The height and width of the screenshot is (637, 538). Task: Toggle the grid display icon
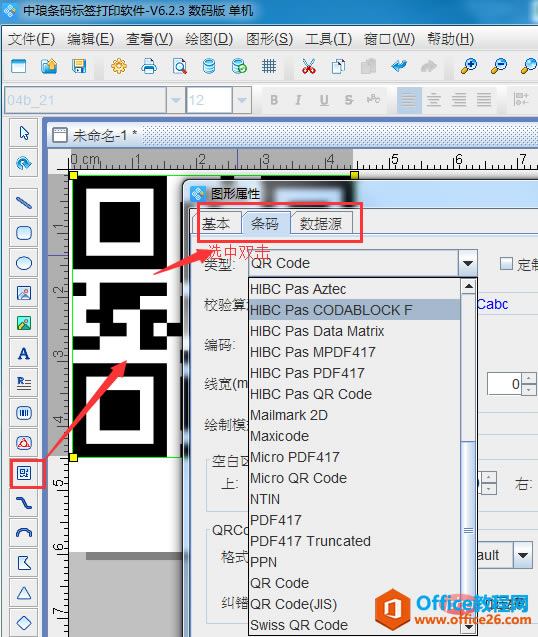pyautogui.click(x=269, y=66)
